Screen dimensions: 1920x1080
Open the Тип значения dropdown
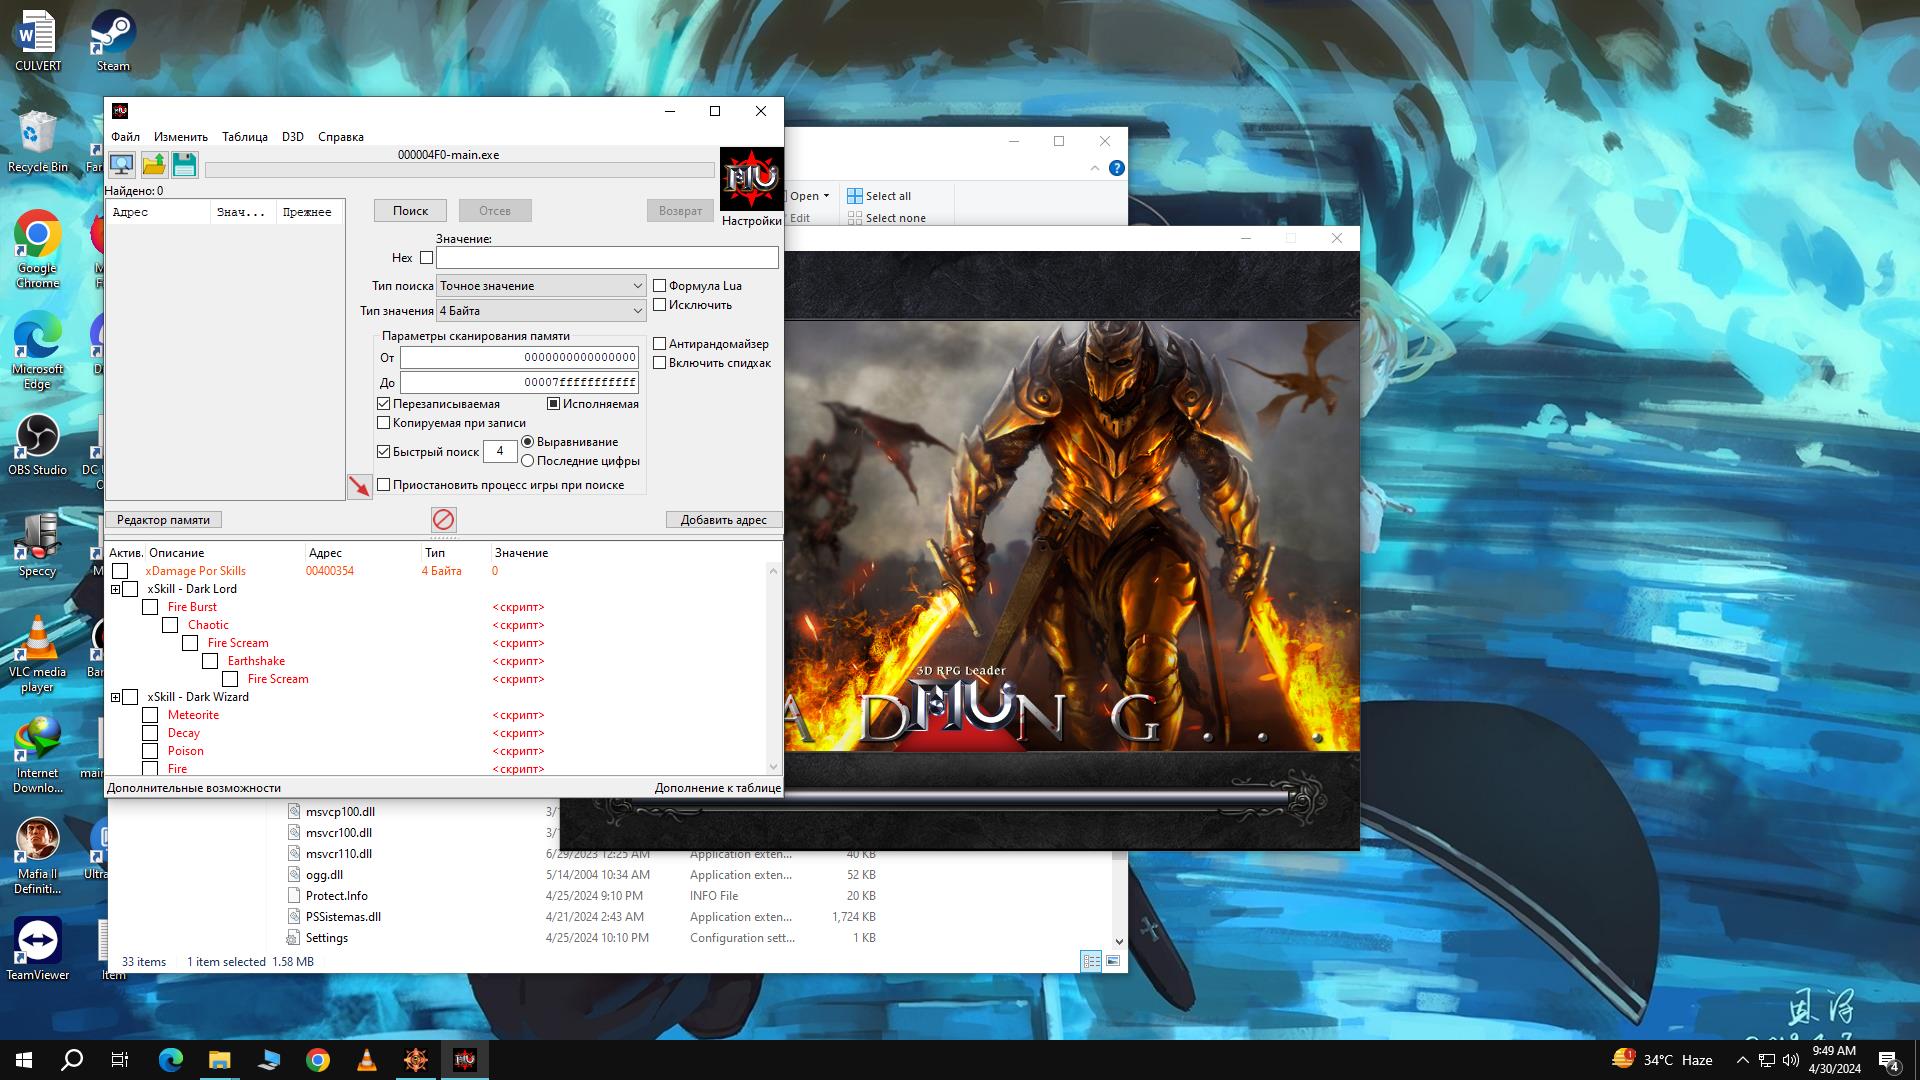(x=541, y=311)
